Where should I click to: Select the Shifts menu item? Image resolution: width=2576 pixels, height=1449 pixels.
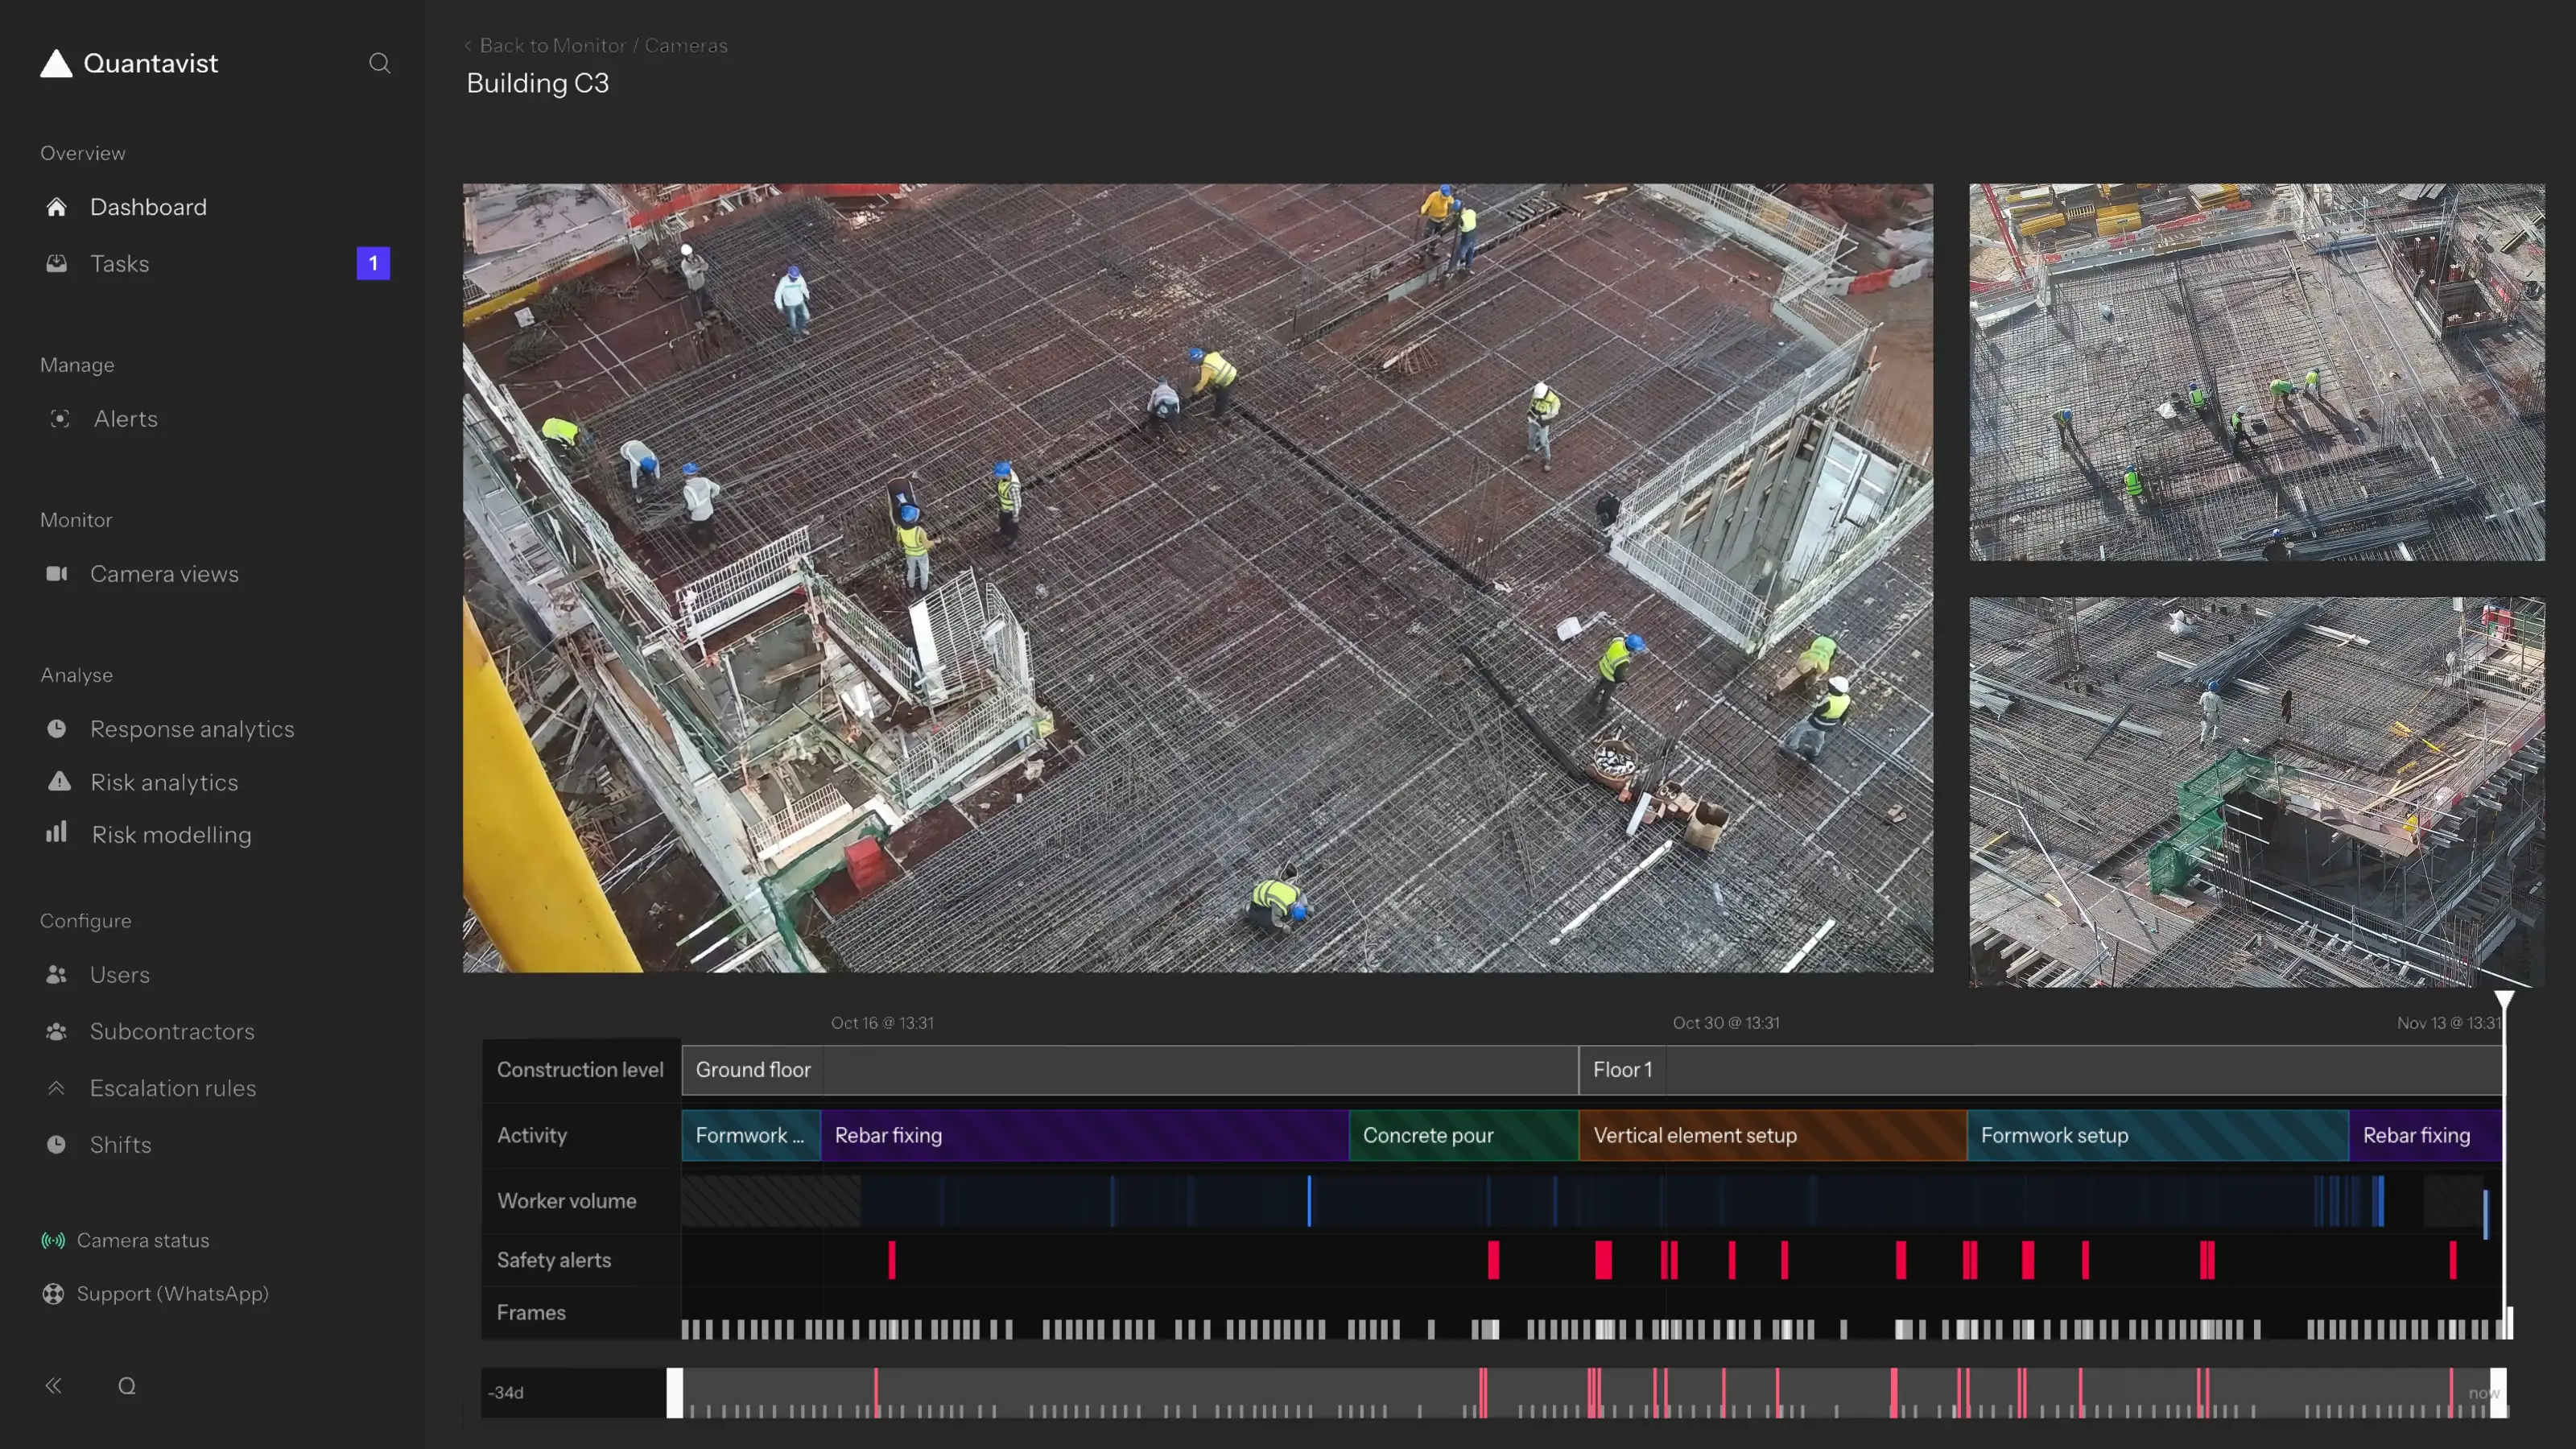point(120,1145)
